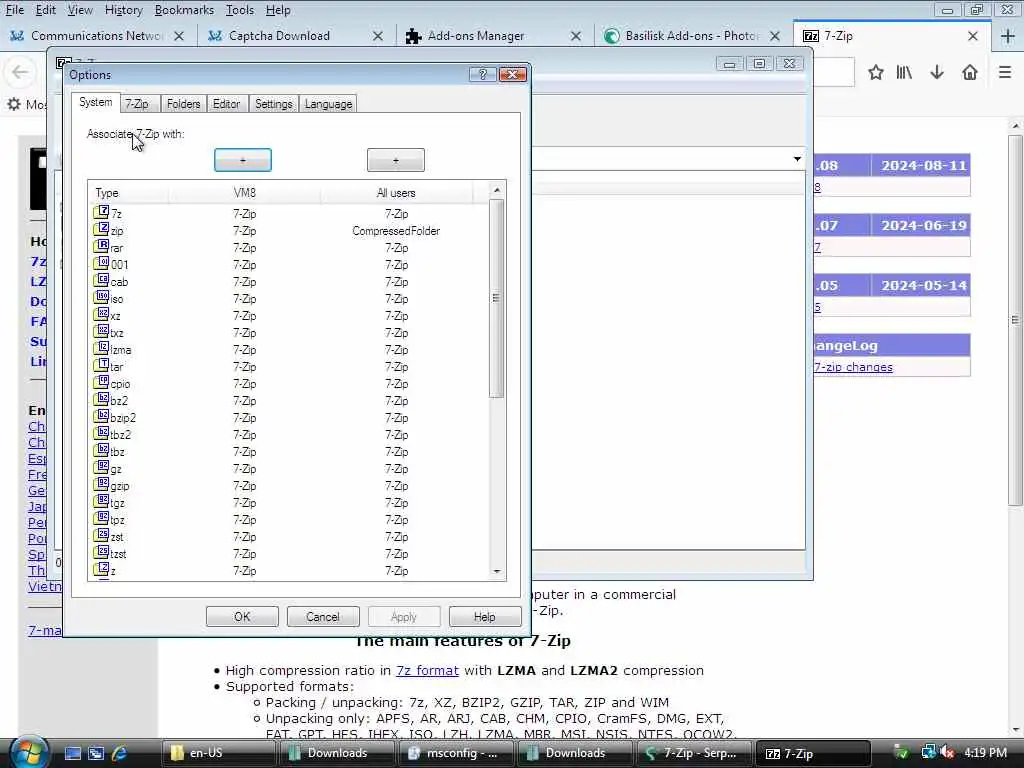Click the tar file type icon
The image size is (1024, 768).
point(101,365)
